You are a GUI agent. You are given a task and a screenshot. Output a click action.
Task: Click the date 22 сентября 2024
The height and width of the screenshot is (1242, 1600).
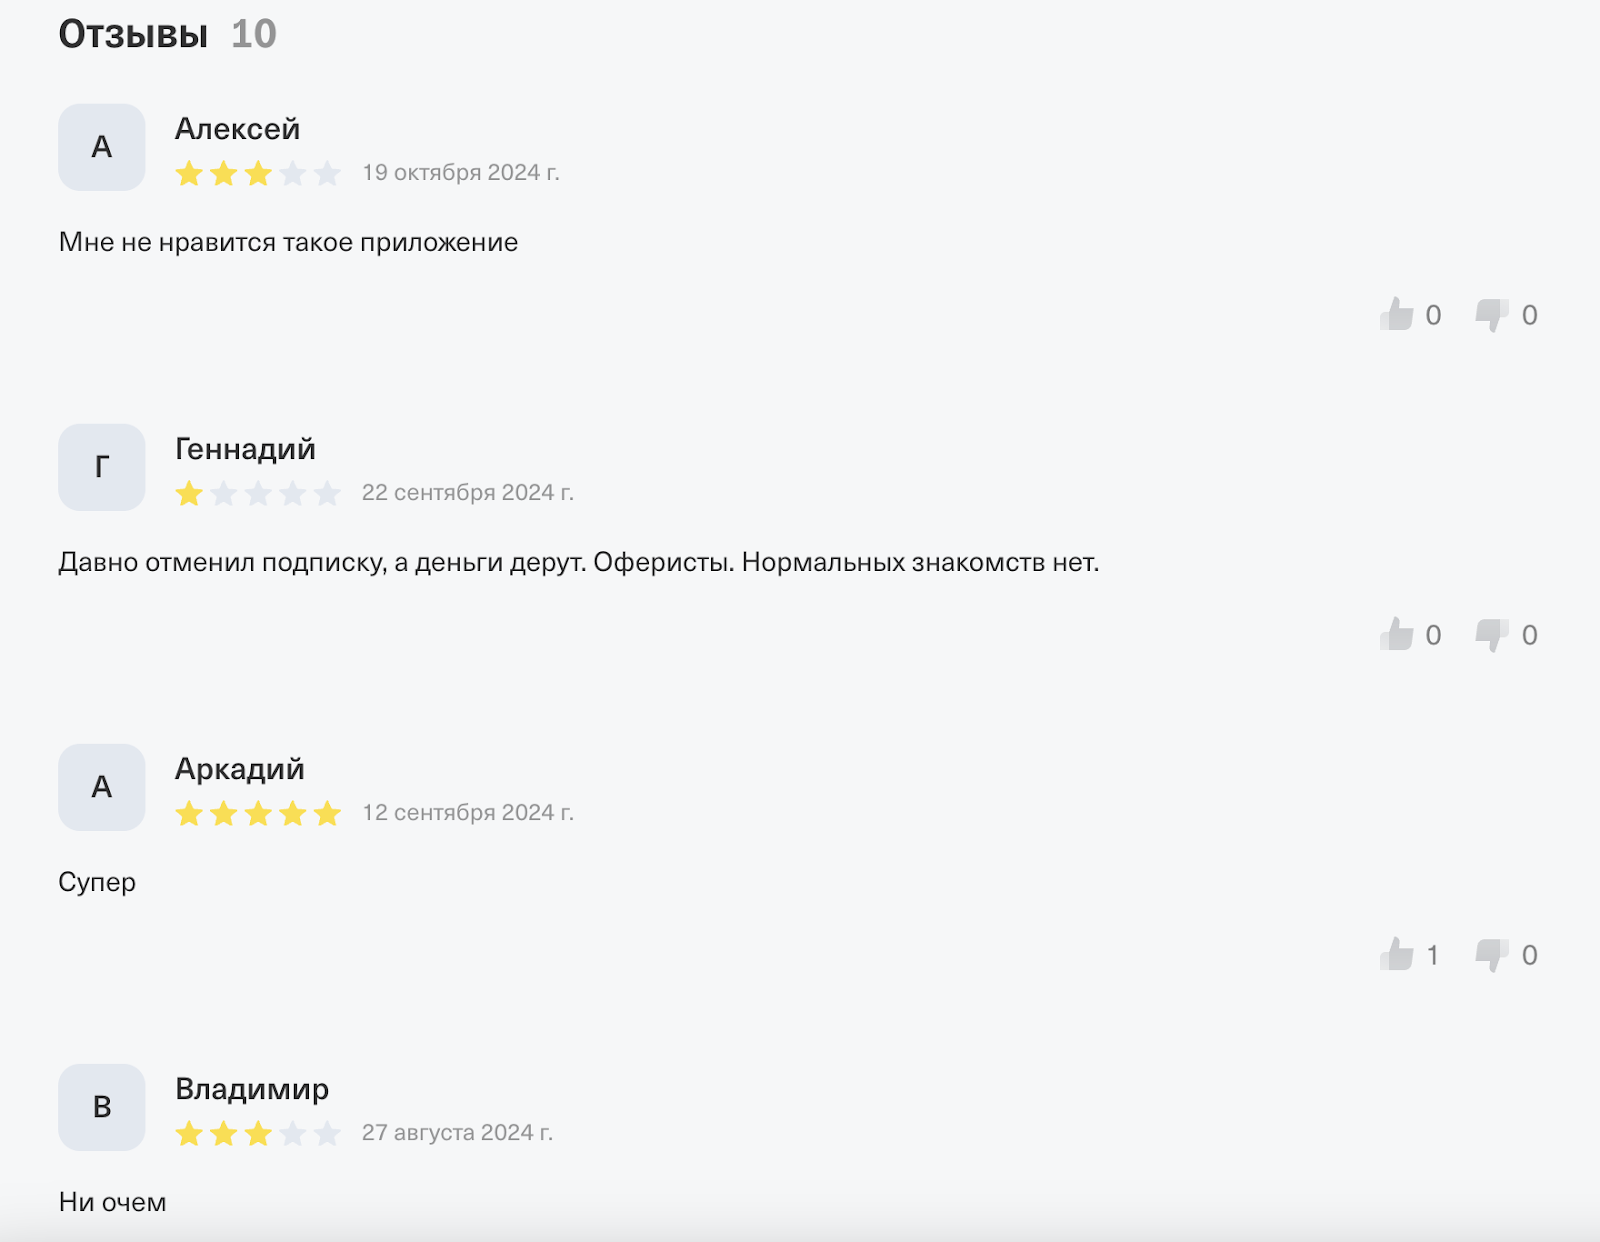point(468,493)
